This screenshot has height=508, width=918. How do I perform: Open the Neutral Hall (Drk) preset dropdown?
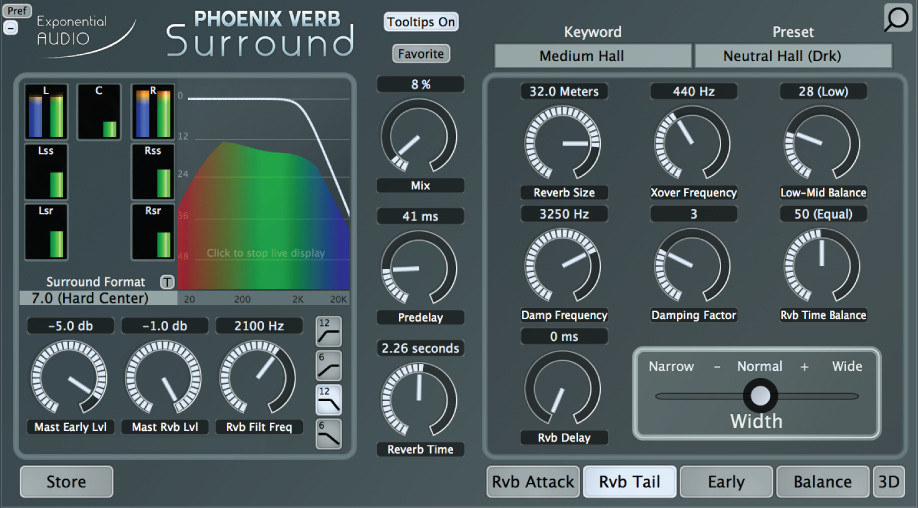pyautogui.click(x=793, y=56)
